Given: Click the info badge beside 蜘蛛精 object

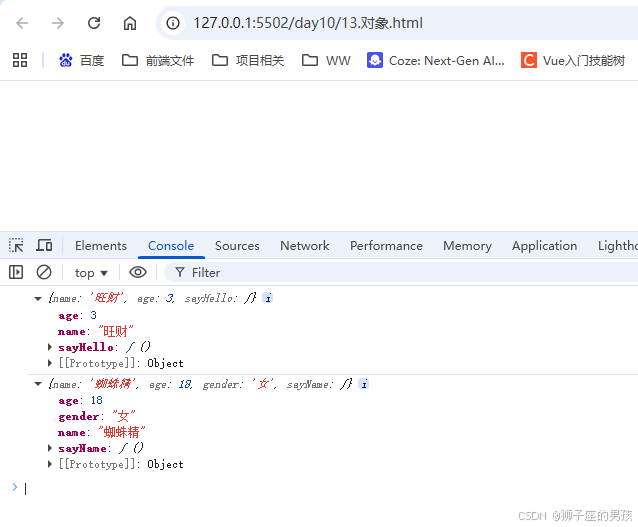Looking at the screenshot, I should point(364,384).
